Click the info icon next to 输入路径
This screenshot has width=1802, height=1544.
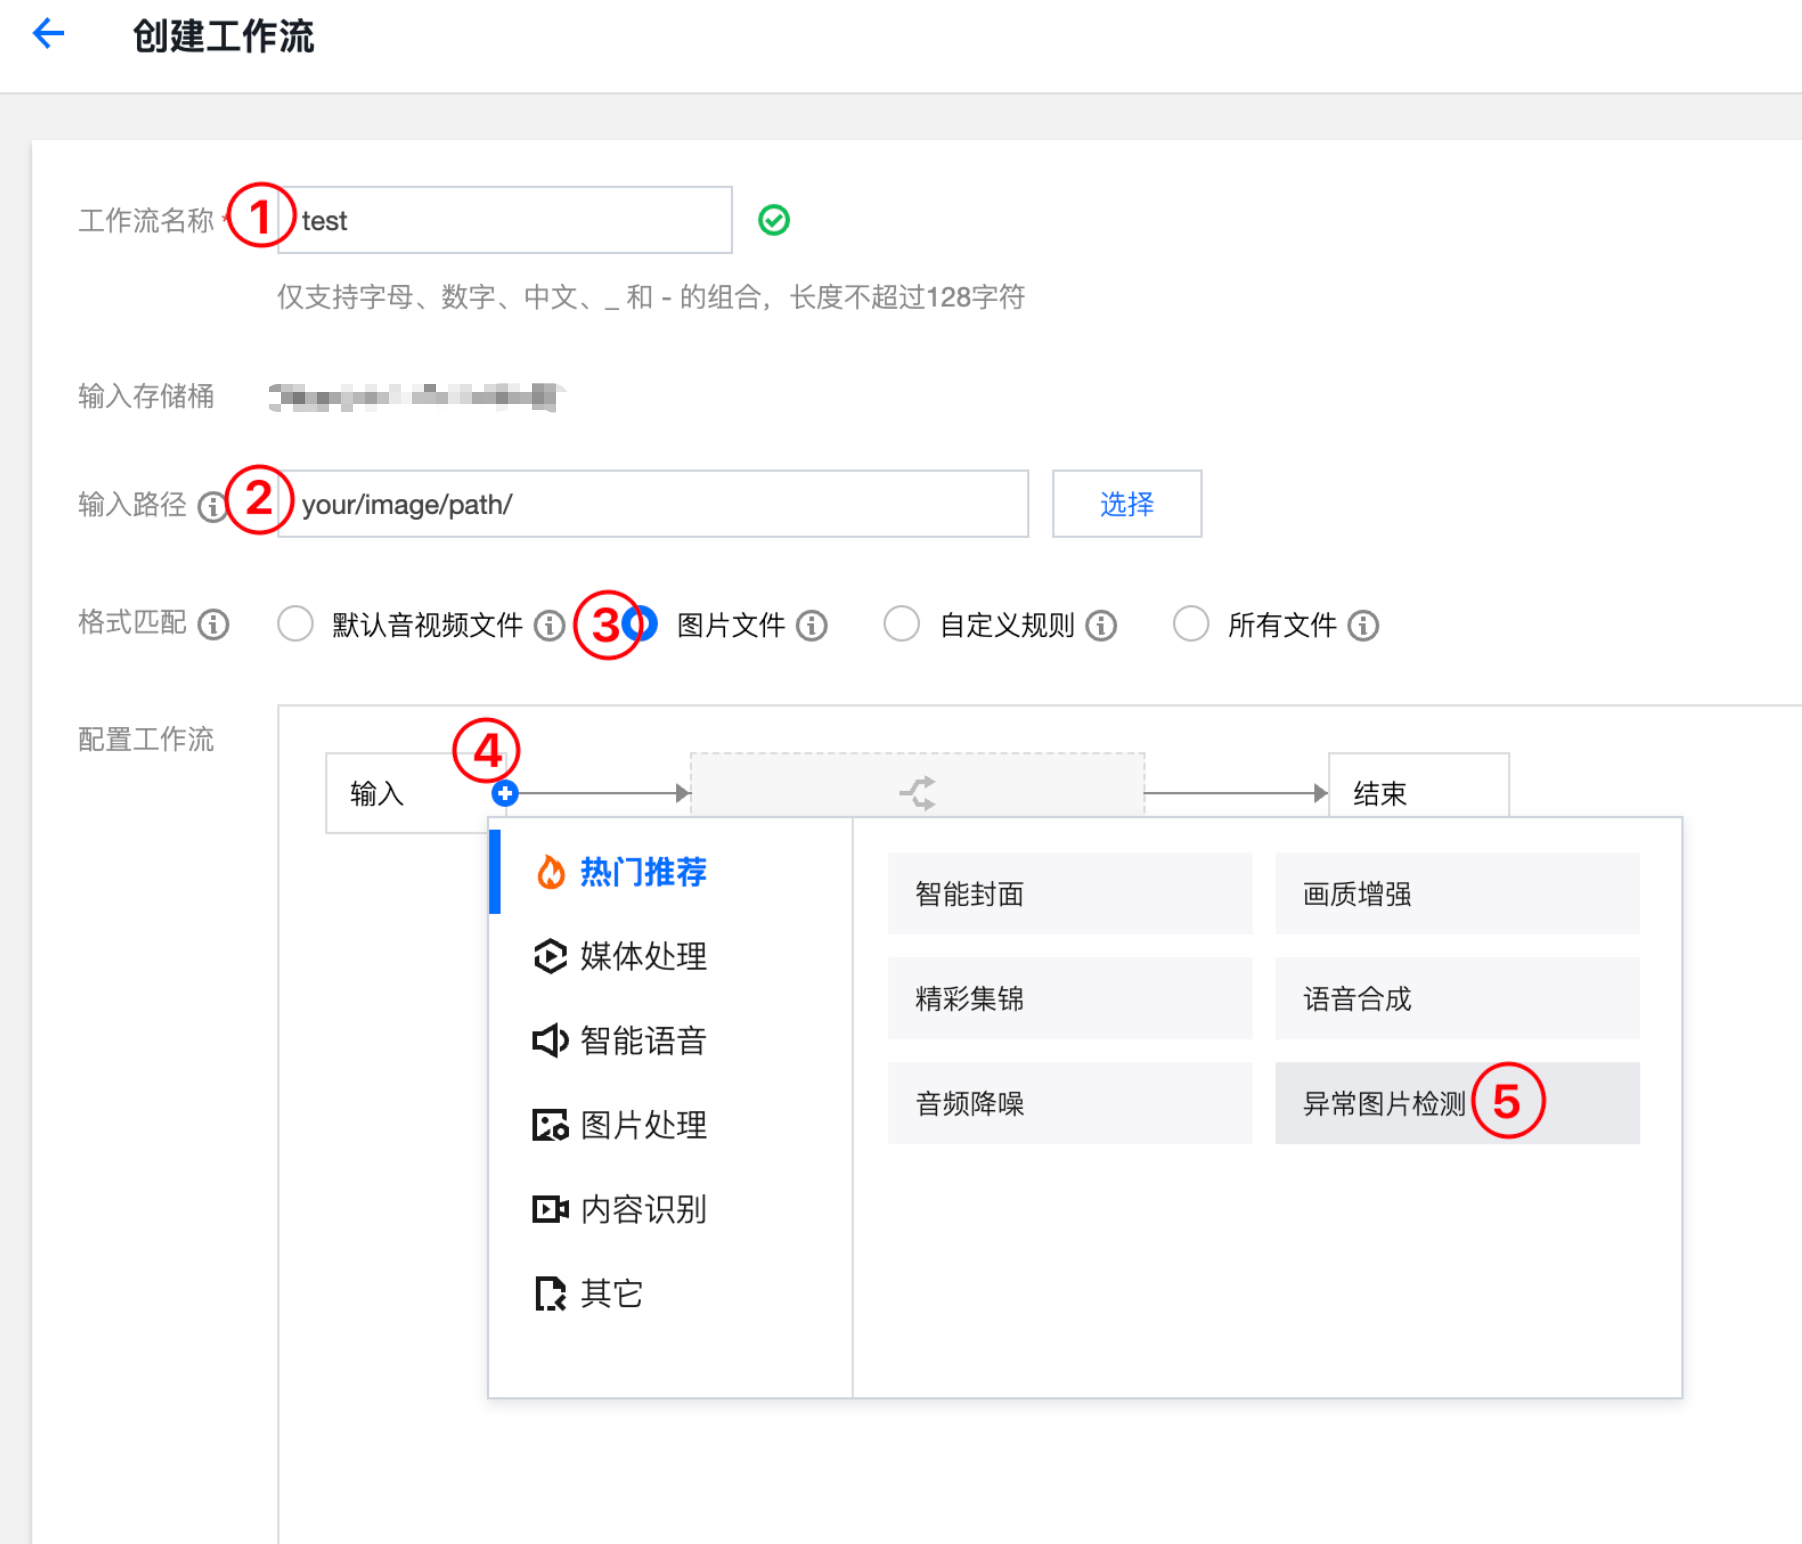tap(211, 506)
